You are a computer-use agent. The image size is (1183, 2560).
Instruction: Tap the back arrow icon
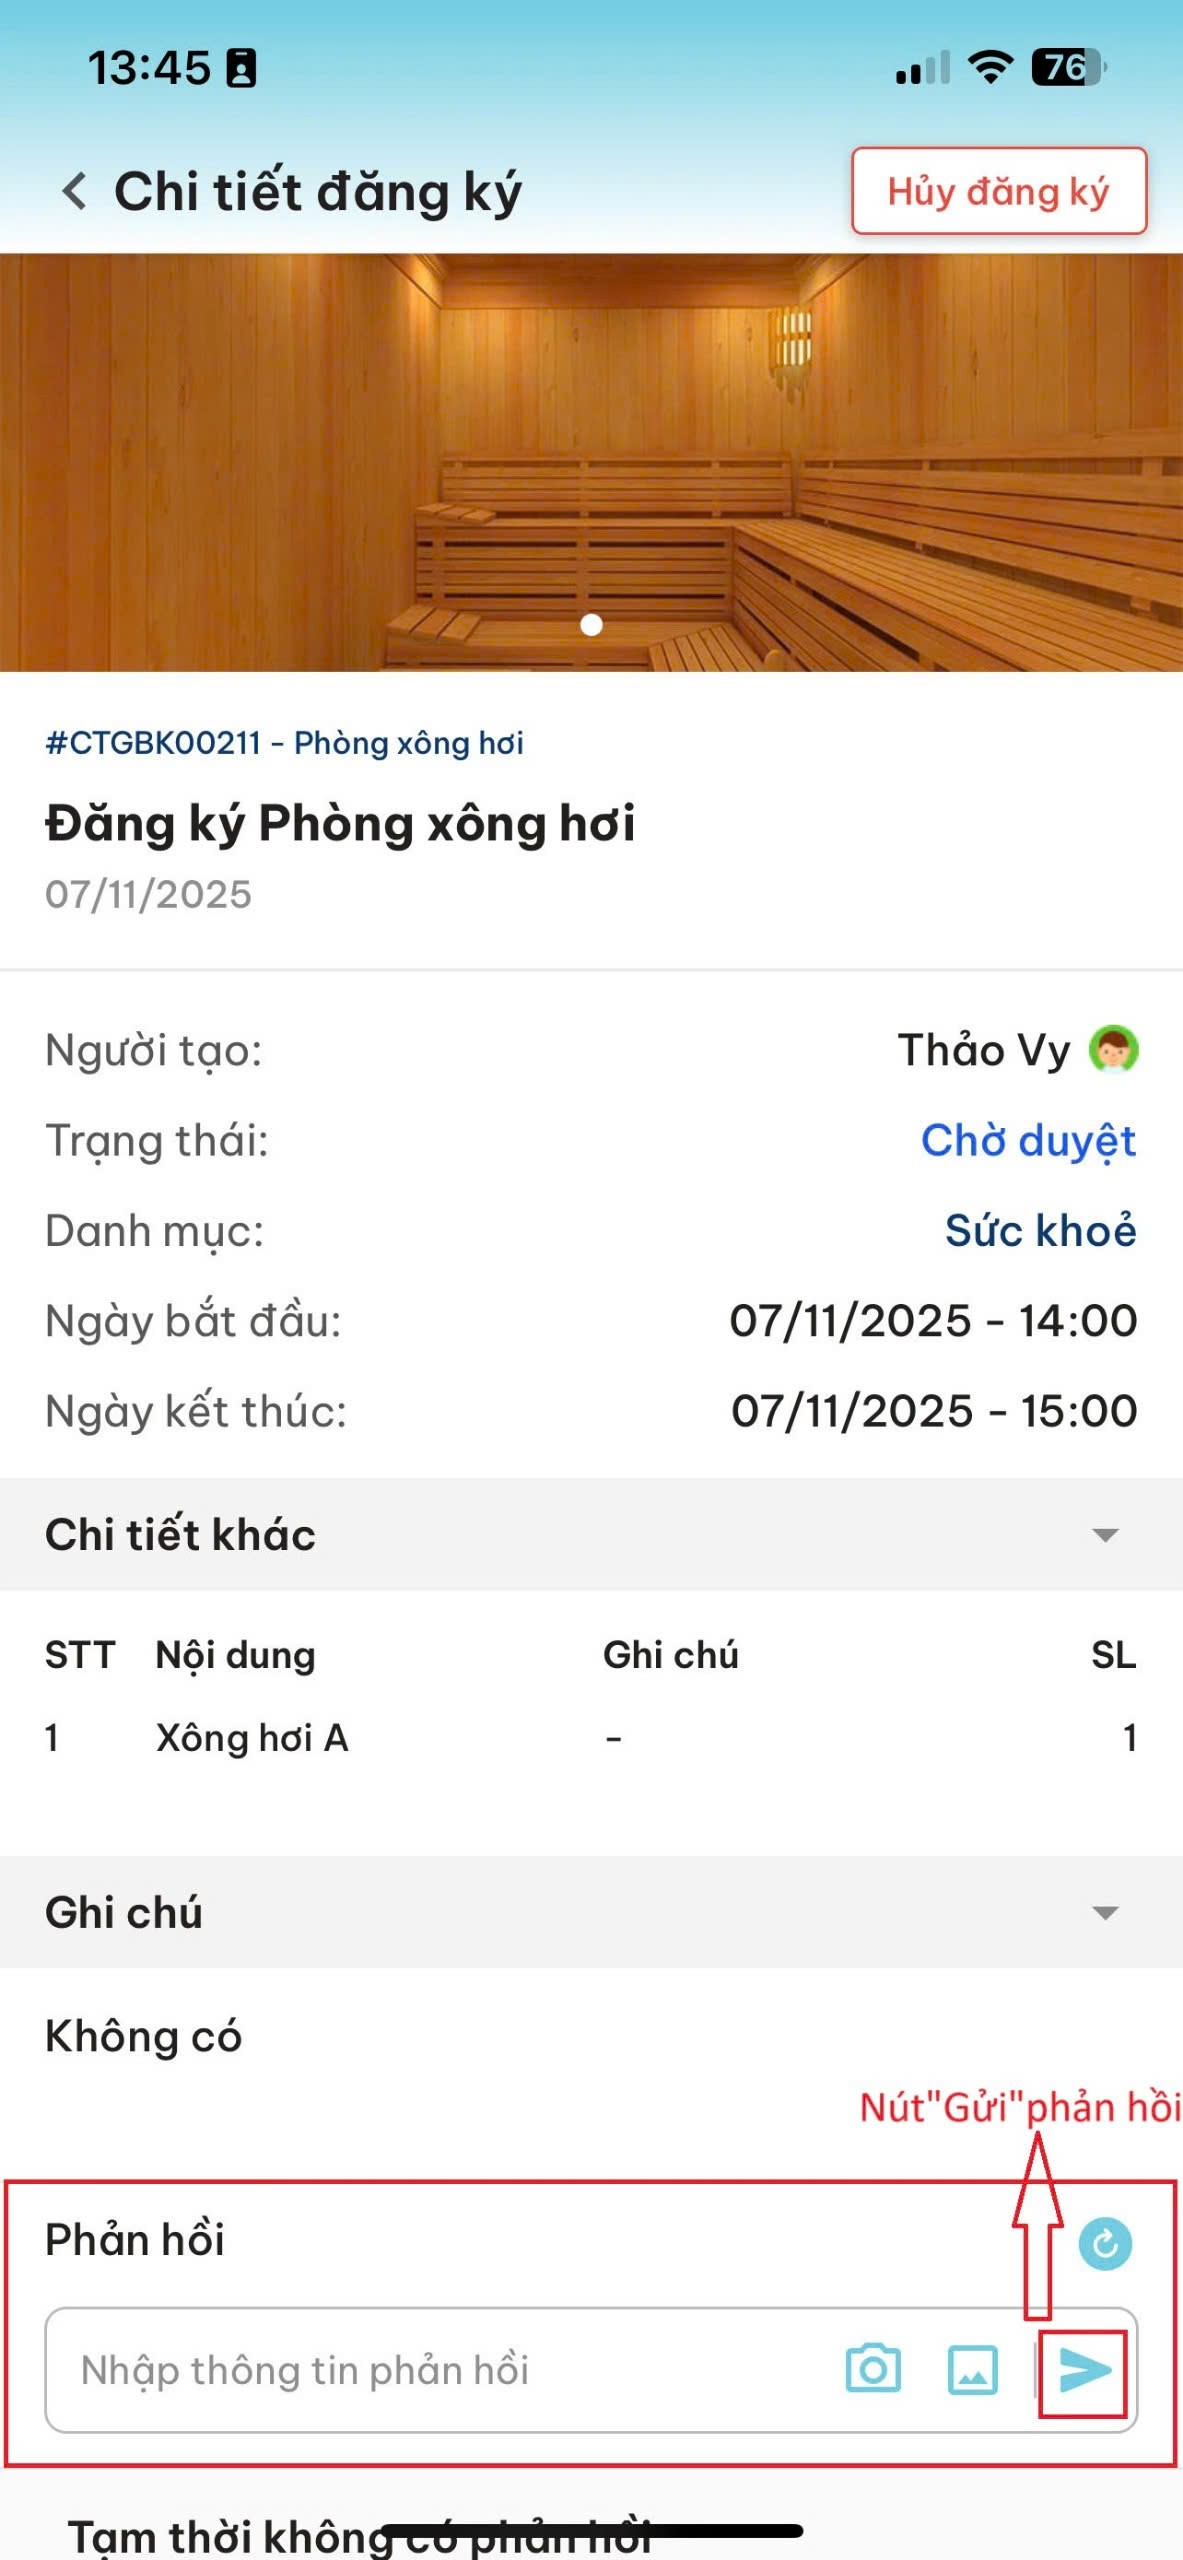click(x=75, y=190)
